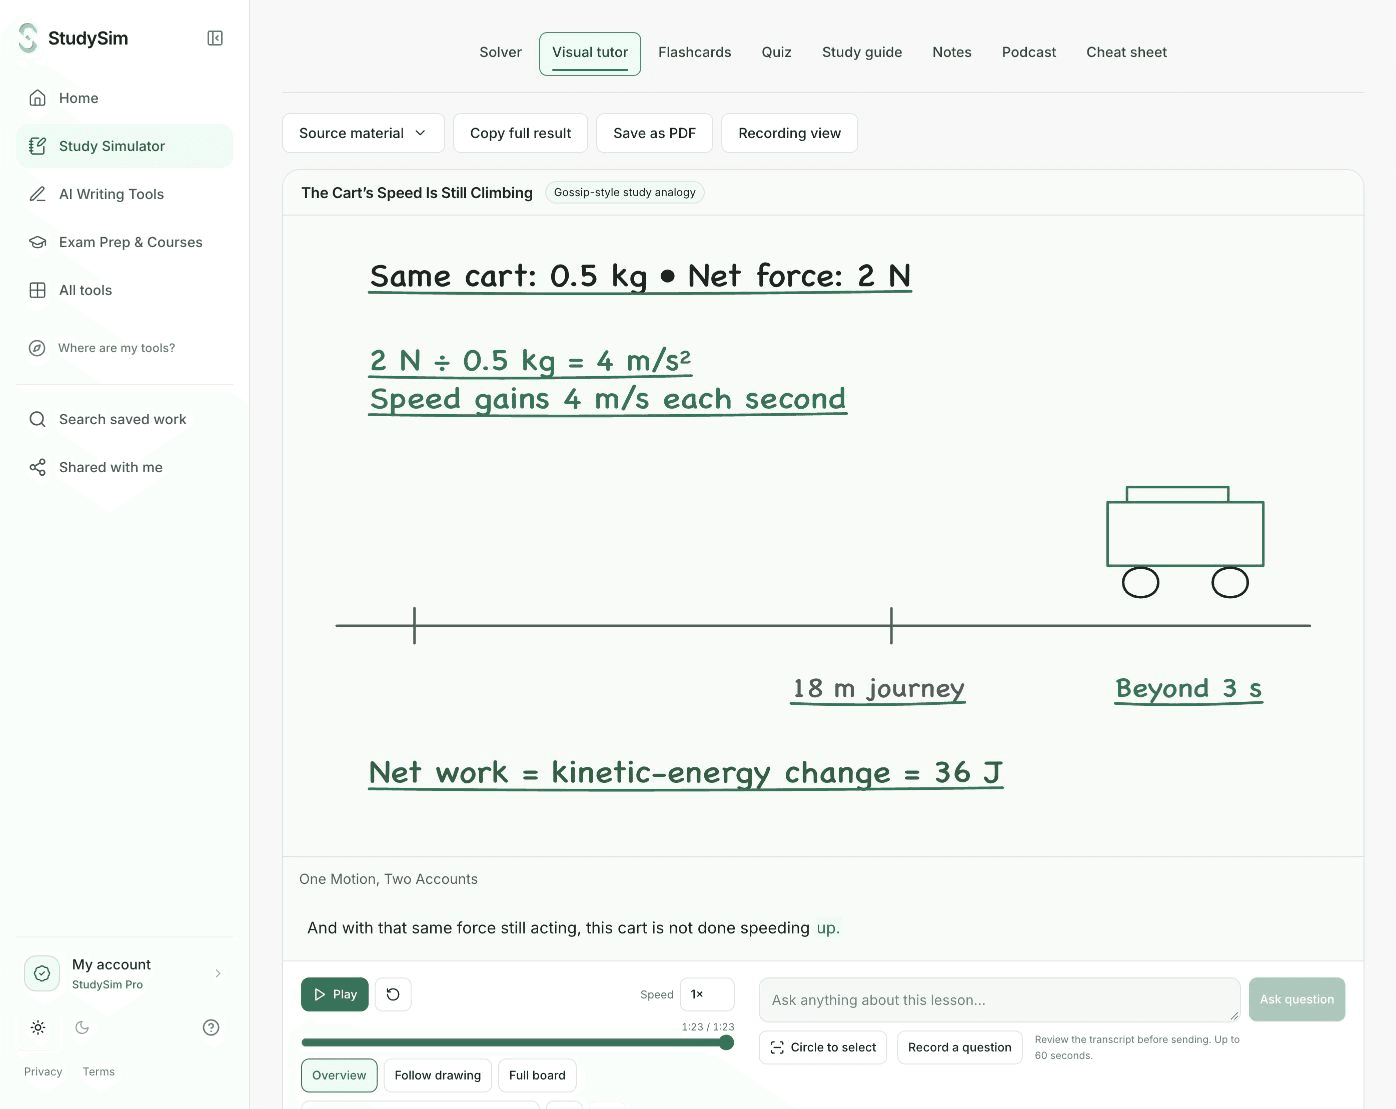Open Study Simulator via its icon
1396x1109 pixels.
pos(38,146)
